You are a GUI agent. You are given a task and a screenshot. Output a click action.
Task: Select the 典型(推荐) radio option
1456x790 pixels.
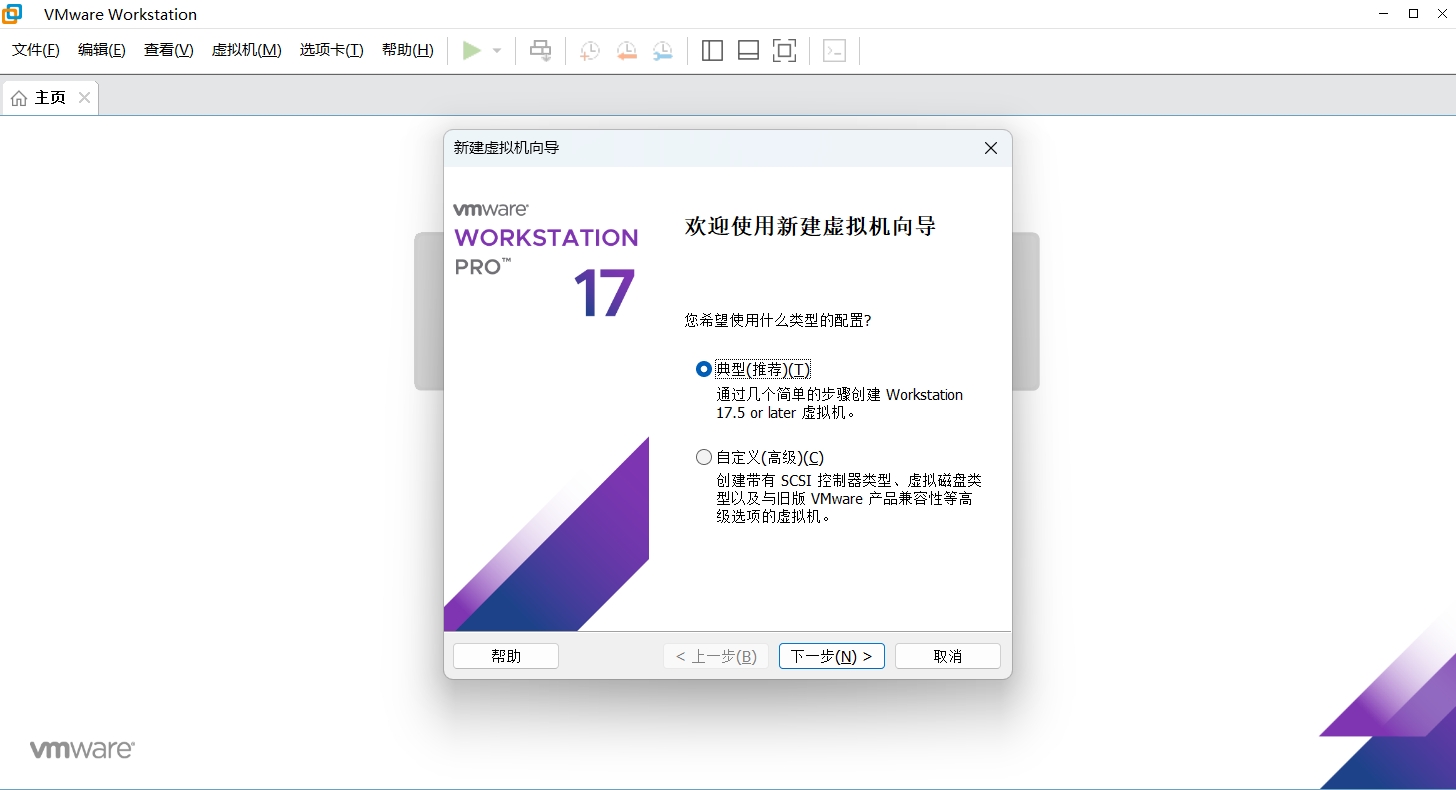pyautogui.click(x=704, y=369)
